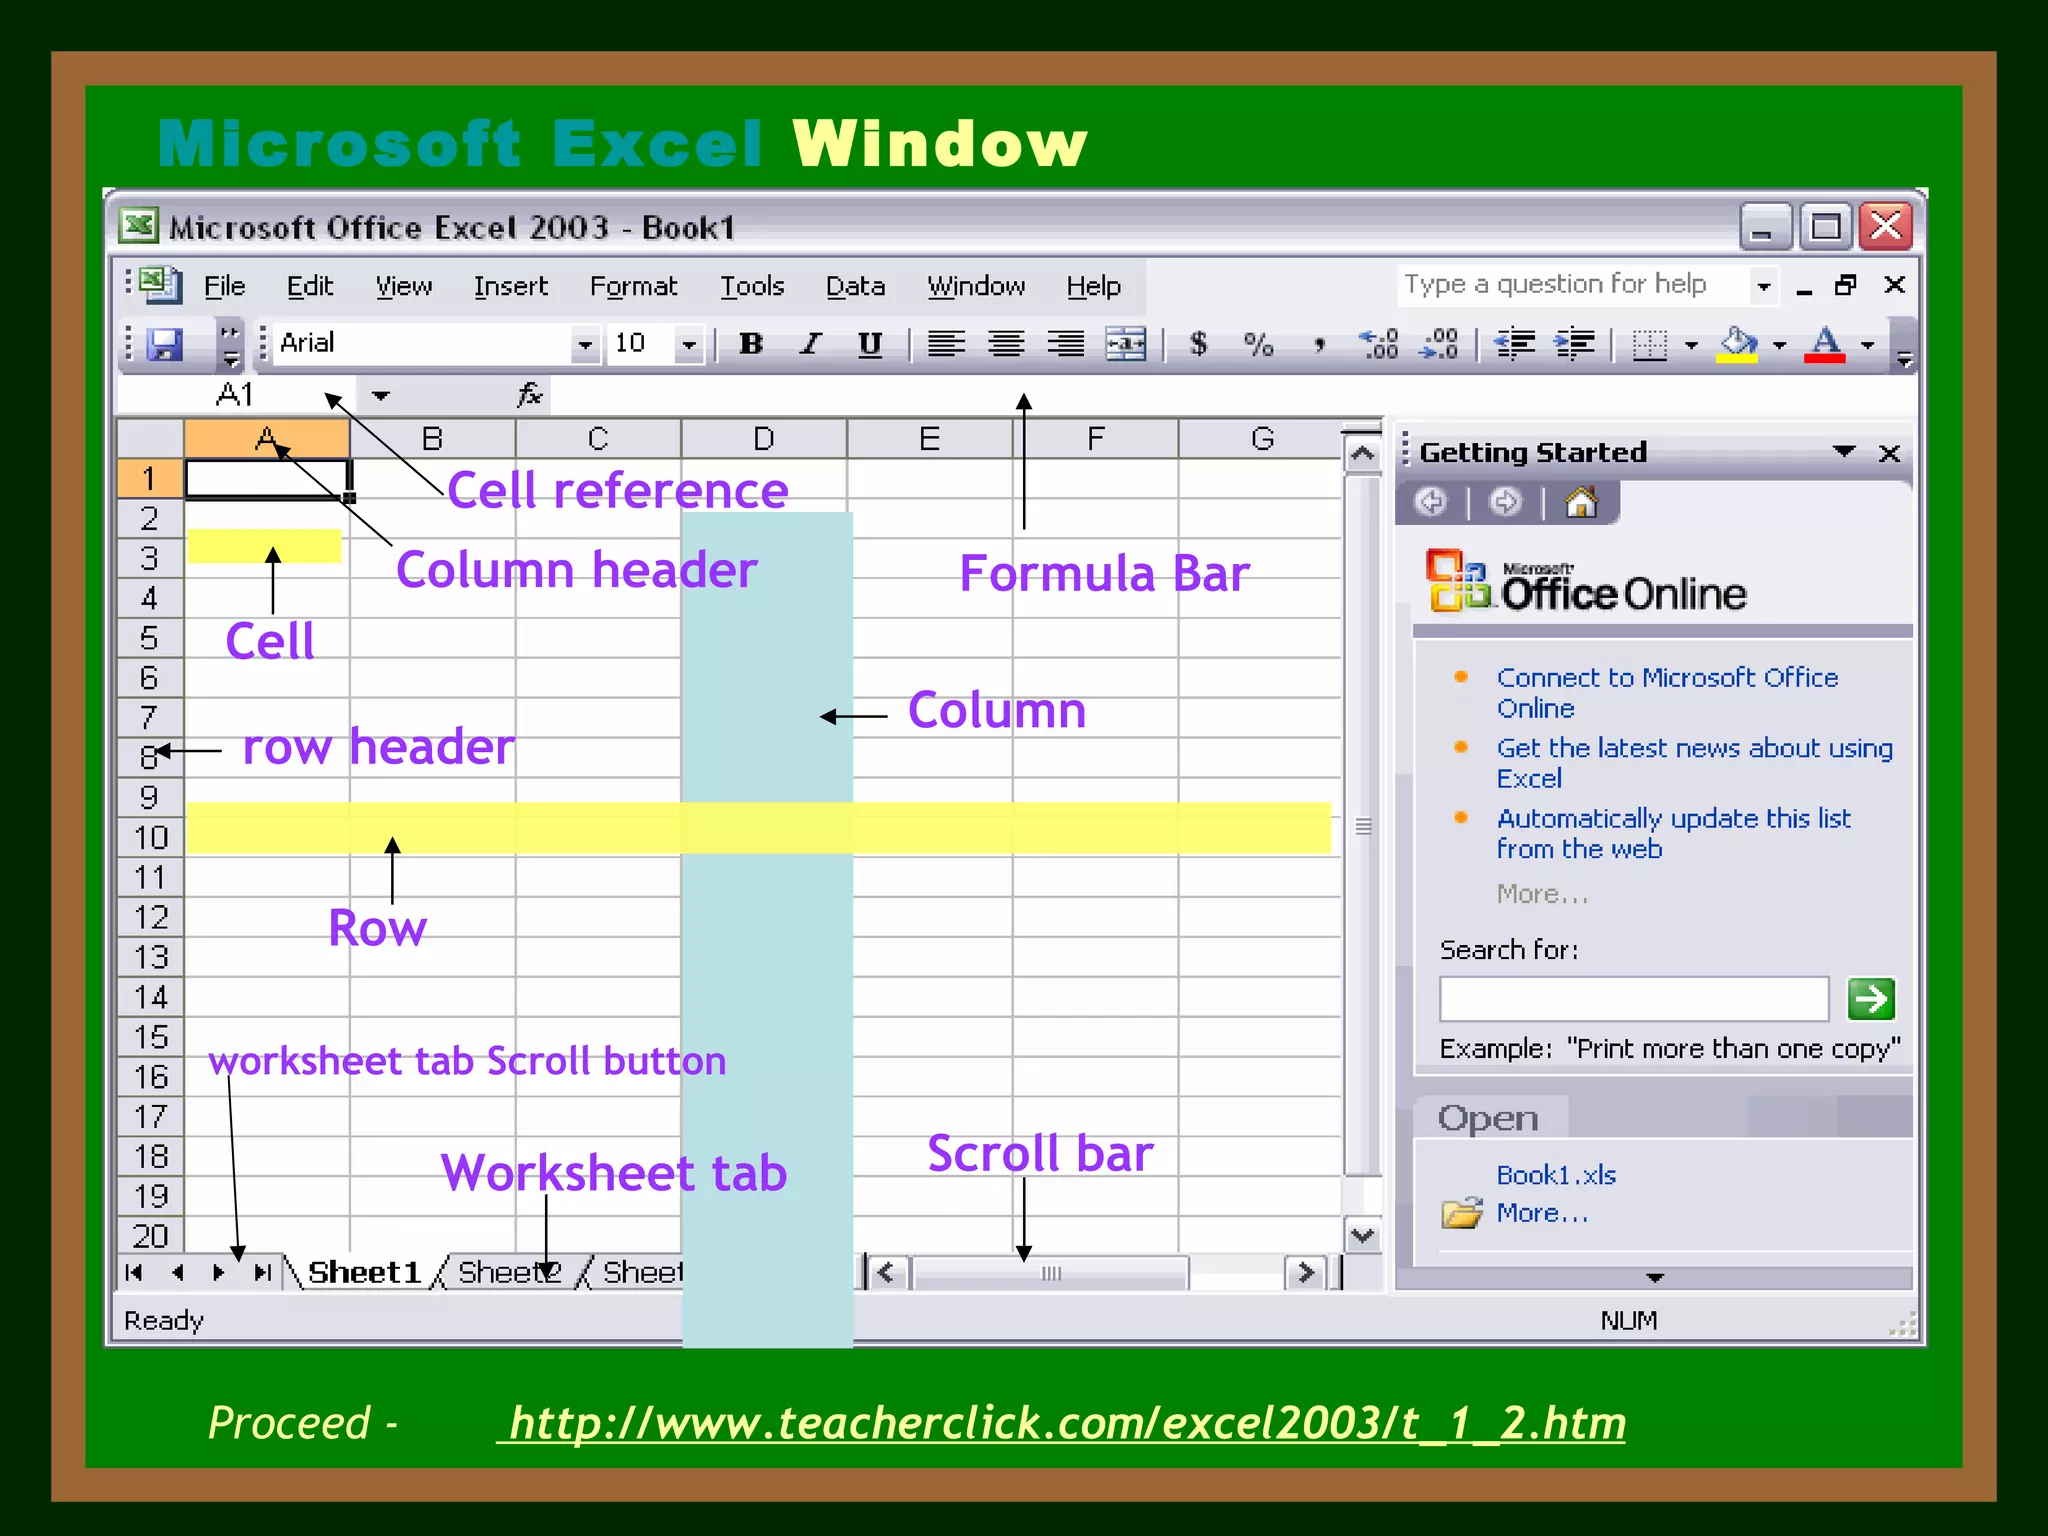Apply red Font Color

(1826, 345)
